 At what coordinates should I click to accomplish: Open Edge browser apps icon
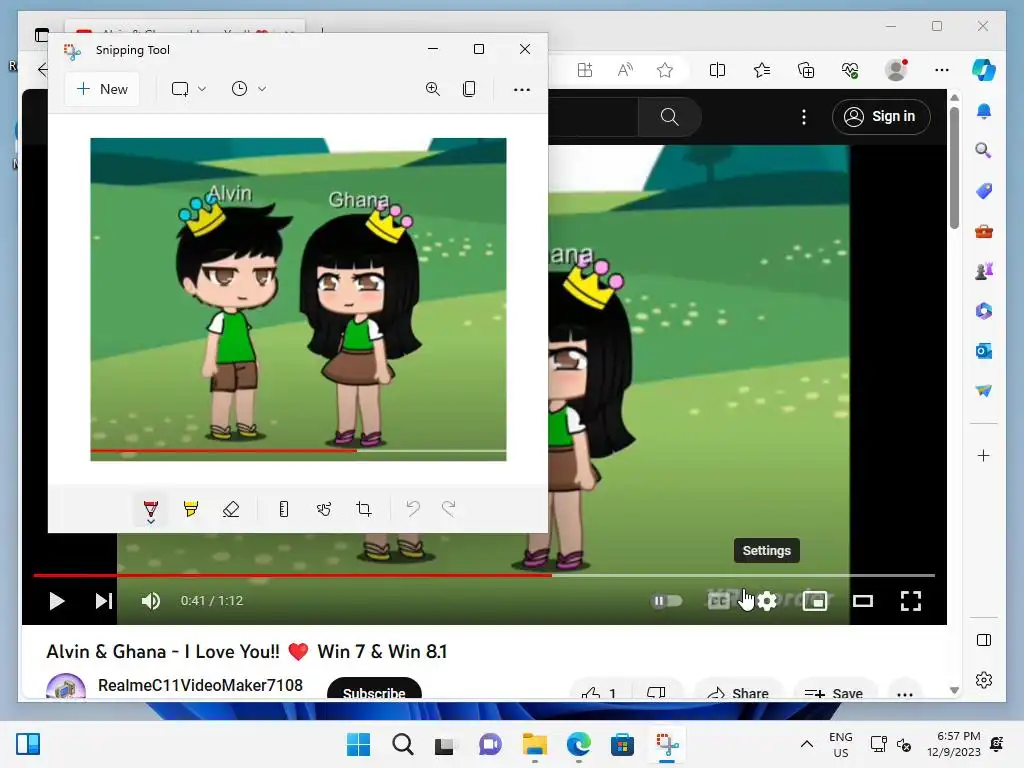pyautogui.click(x=585, y=70)
